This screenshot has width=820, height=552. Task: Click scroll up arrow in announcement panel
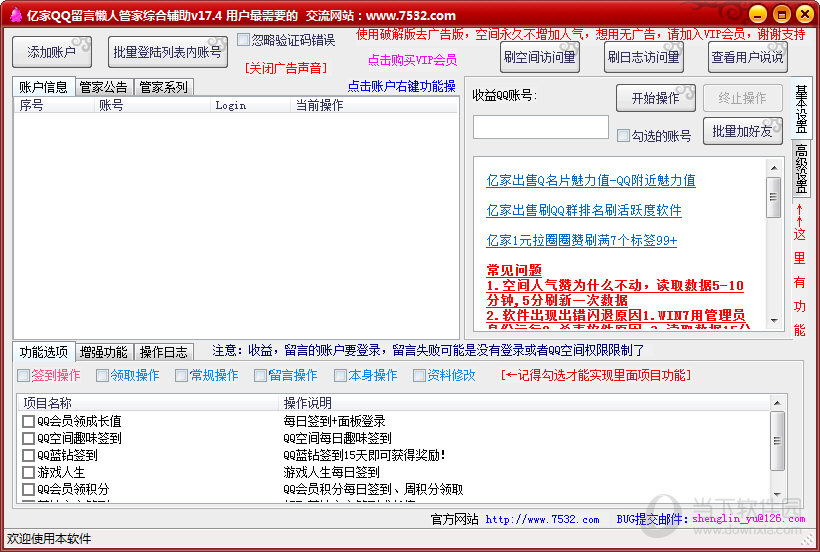[x=774, y=168]
